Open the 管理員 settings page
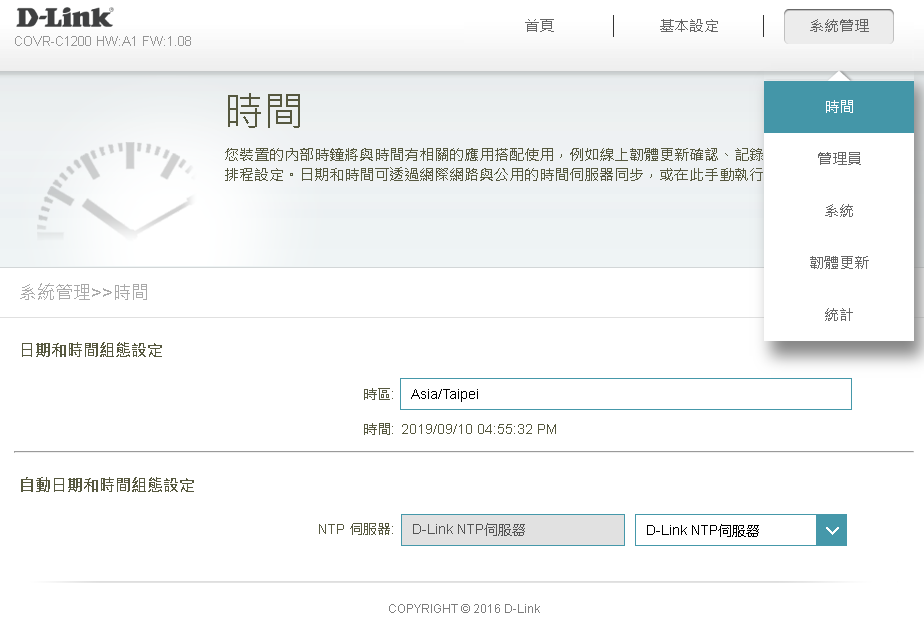The width and height of the screenshot is (924, 619). pos(838,159)
